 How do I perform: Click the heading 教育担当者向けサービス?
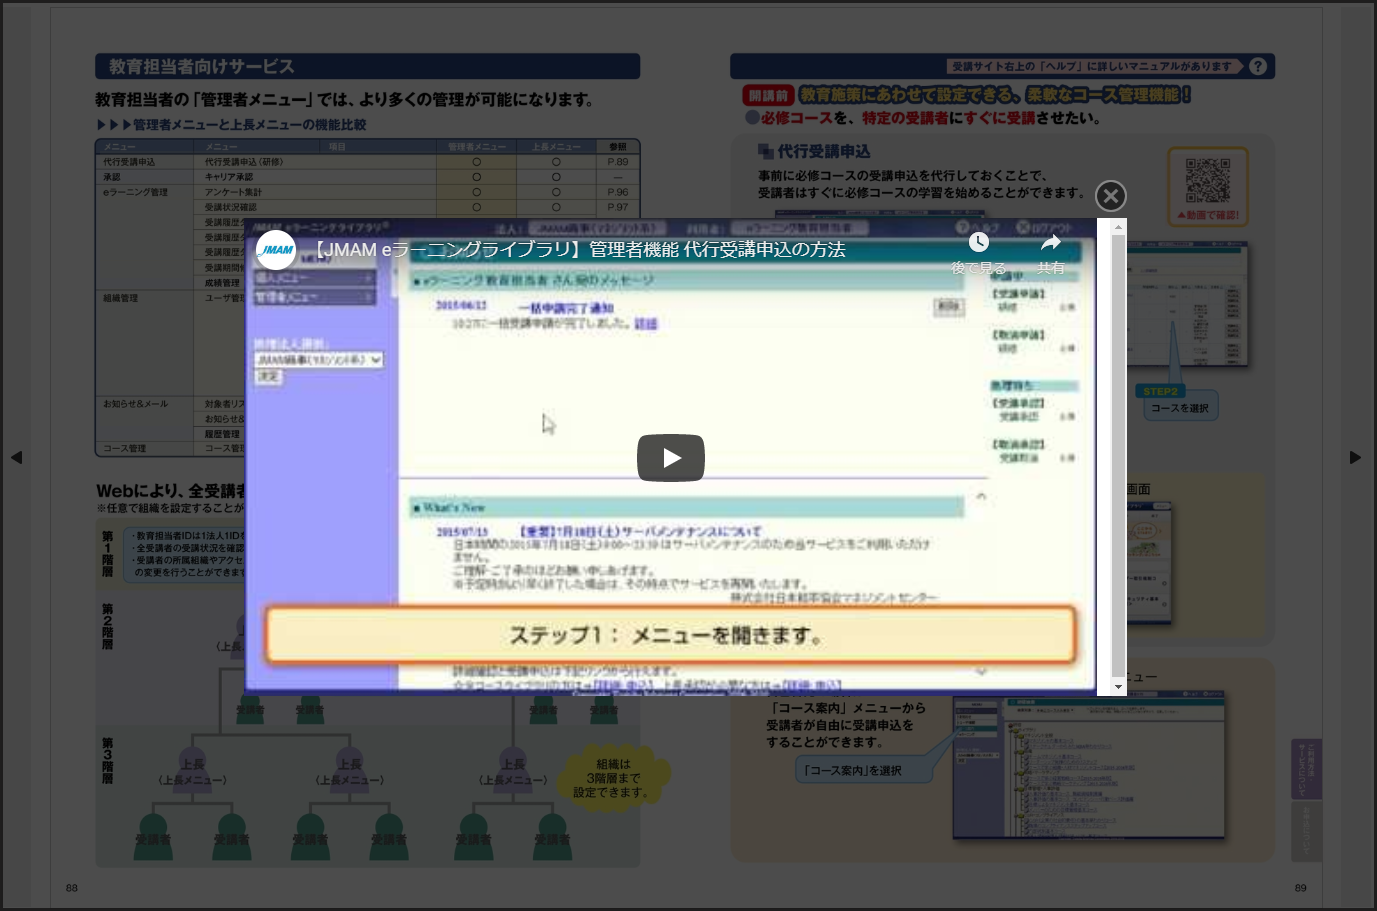point(201,67)
